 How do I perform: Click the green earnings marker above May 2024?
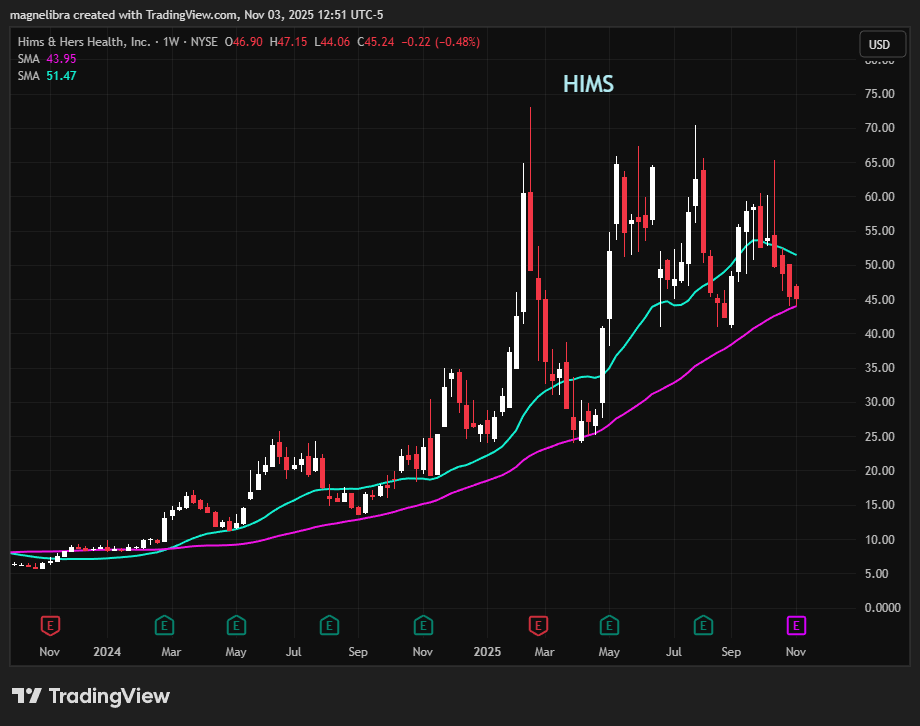pos(236,626)
